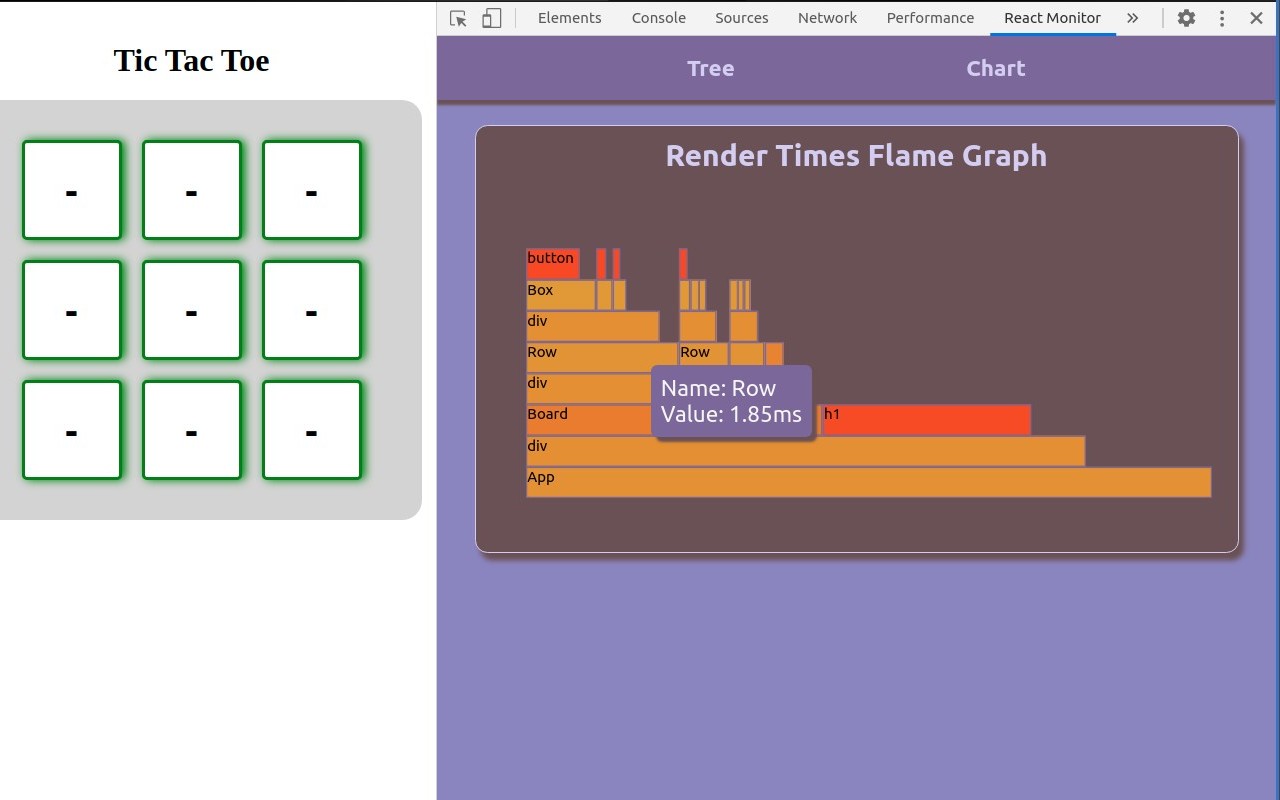This screenshot has height=800, width=1280.
Task: Open the Network tab
Action: 827,18
